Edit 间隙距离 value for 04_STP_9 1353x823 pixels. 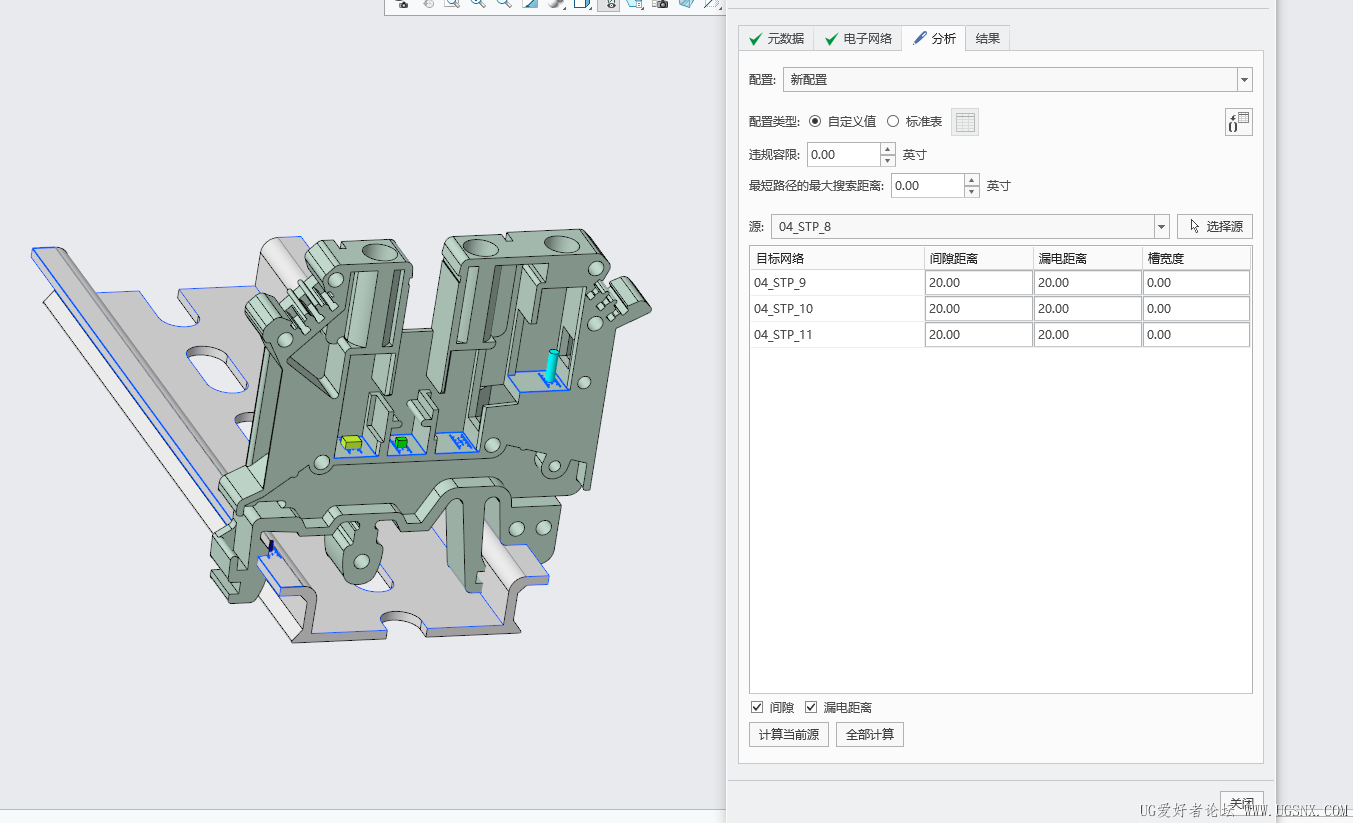979,283
